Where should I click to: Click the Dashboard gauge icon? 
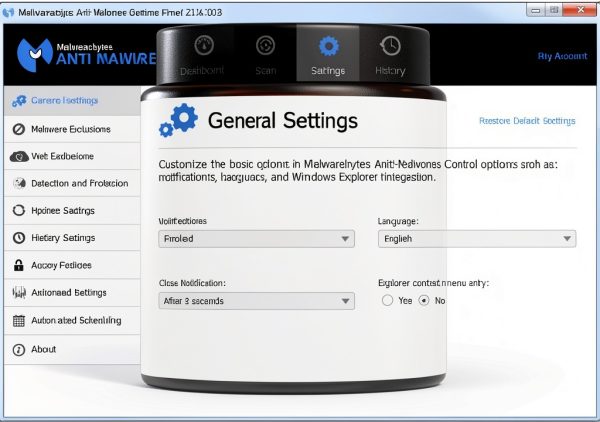point(204,46)
